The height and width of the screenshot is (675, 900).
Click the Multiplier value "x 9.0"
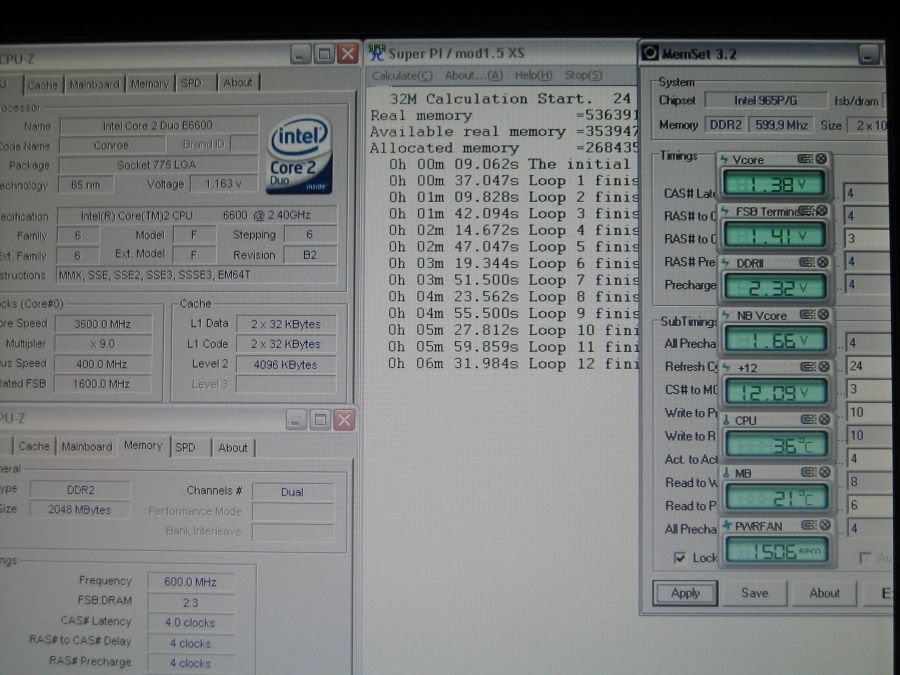(x=103, y=344)
